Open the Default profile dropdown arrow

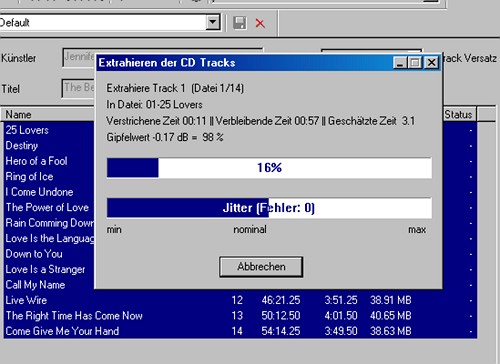click(213, 23)
